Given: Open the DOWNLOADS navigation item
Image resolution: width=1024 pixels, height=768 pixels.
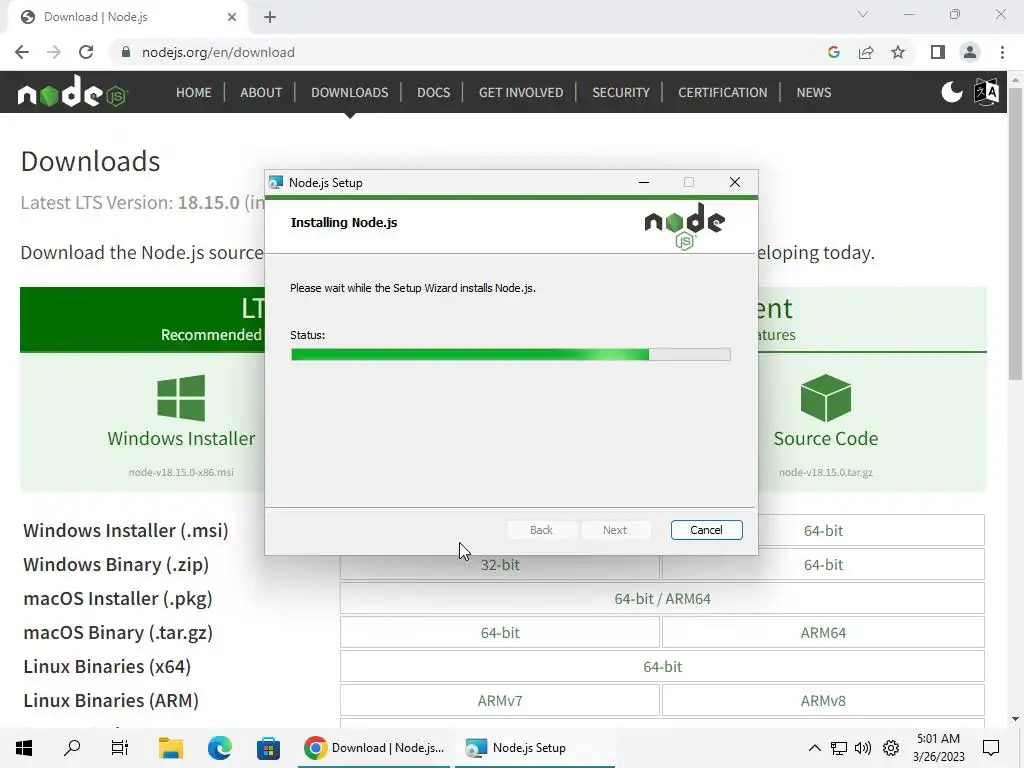Looking at the screenshot, I should pos(349,92).
